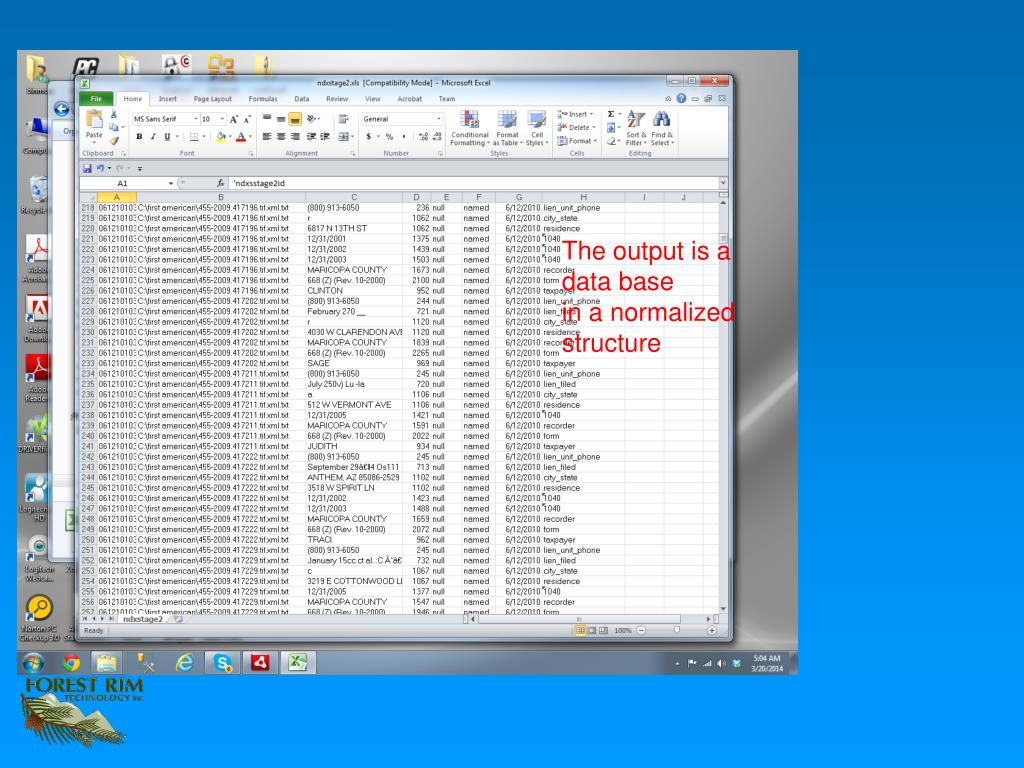Open Format as Table gallery
Viewport: 1024px width, 768px height.
pos(507,128)
